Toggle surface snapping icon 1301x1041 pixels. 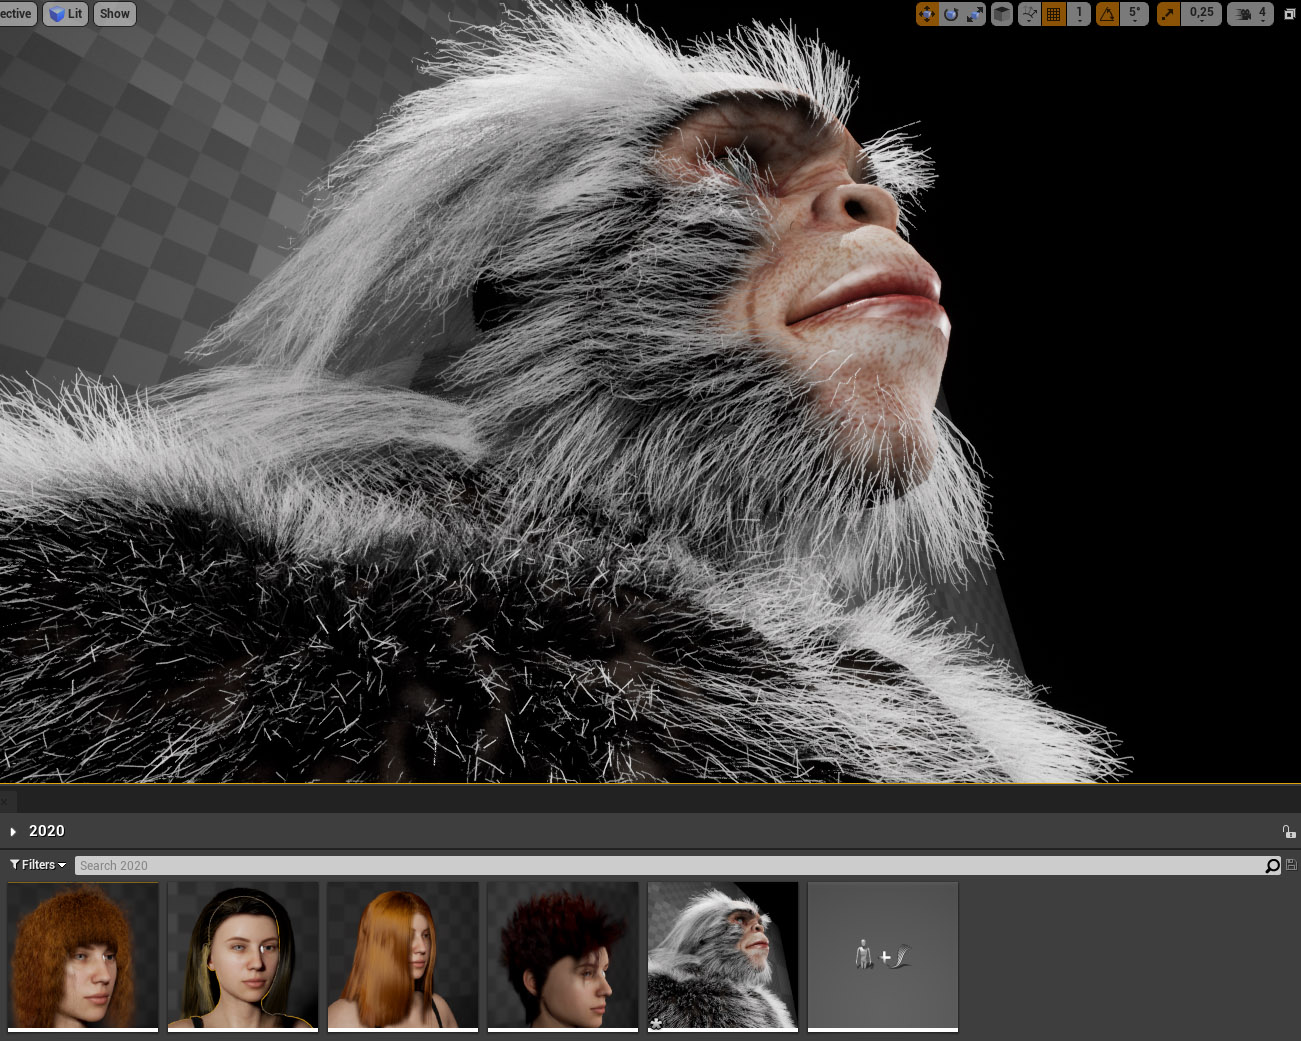1030,14
